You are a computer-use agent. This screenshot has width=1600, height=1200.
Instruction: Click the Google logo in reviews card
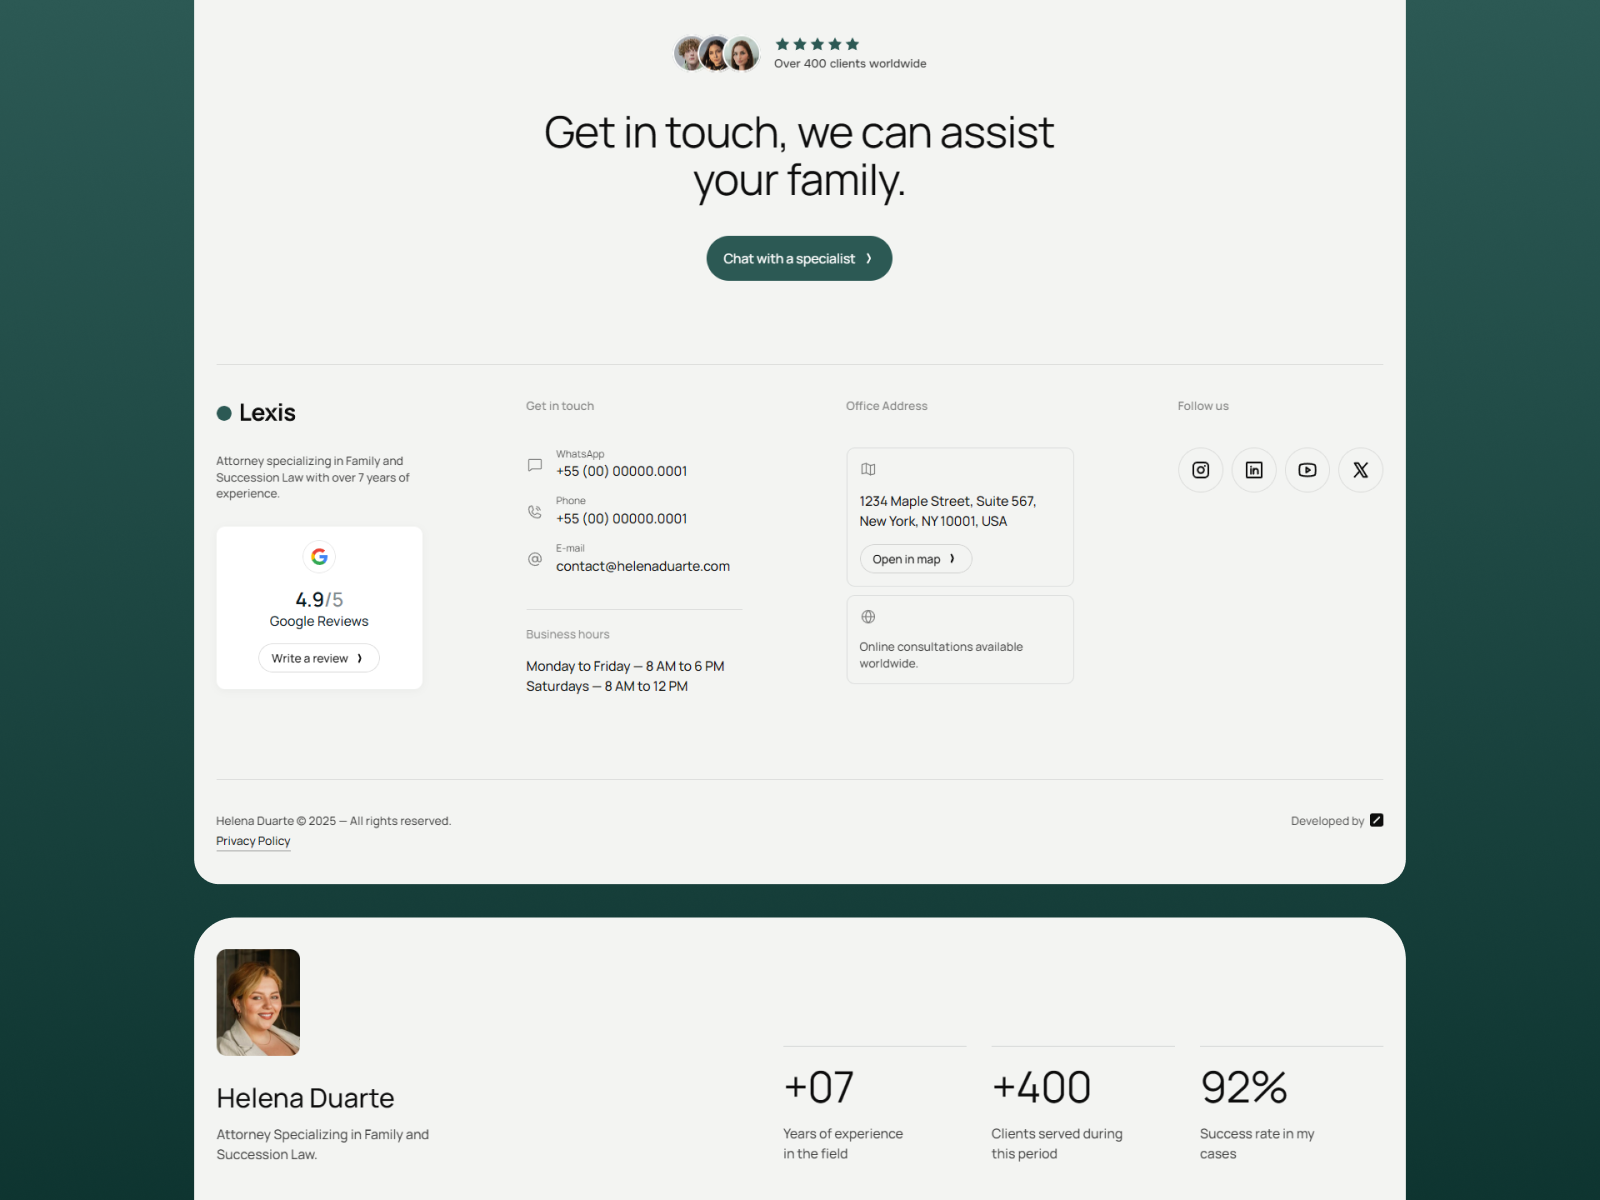(319, 557)
